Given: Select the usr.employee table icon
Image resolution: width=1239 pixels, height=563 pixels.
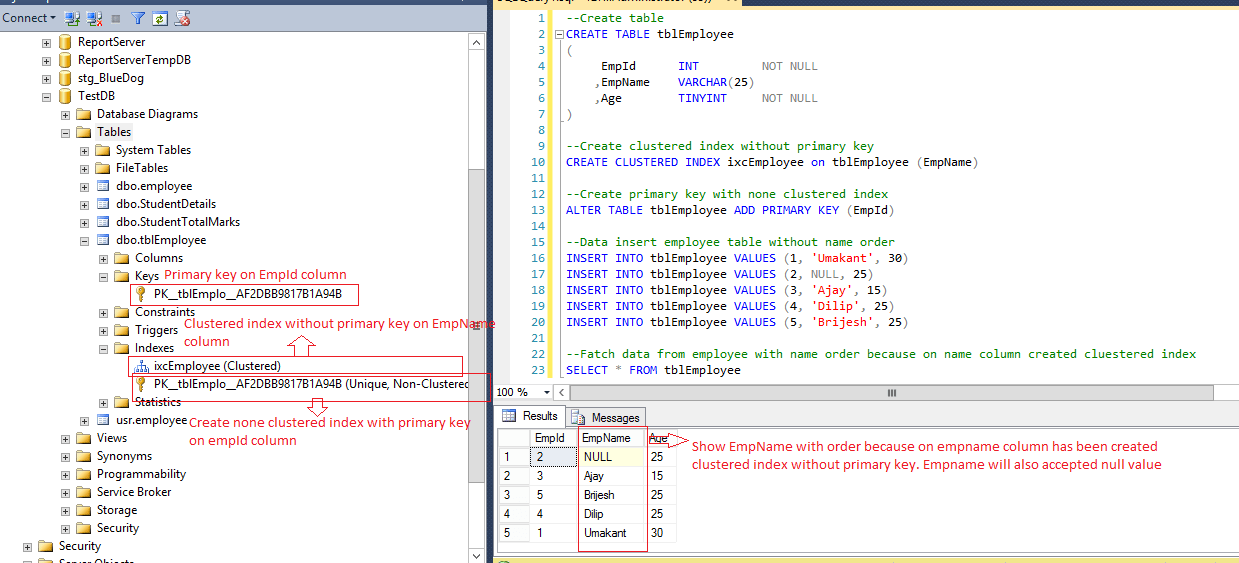Looking at the screenshot, I should 103,420.
